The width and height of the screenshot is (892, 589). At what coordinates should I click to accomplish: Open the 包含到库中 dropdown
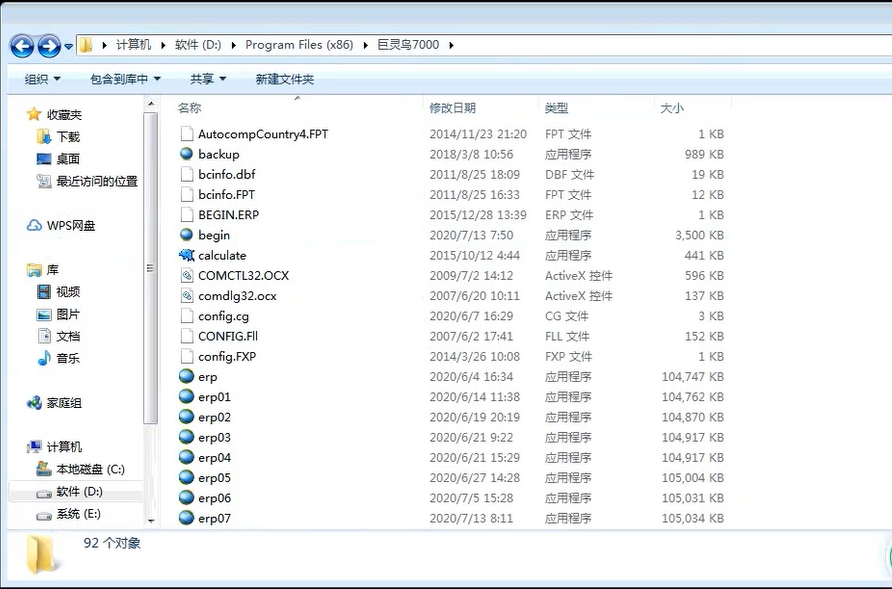tap(125, 79)
